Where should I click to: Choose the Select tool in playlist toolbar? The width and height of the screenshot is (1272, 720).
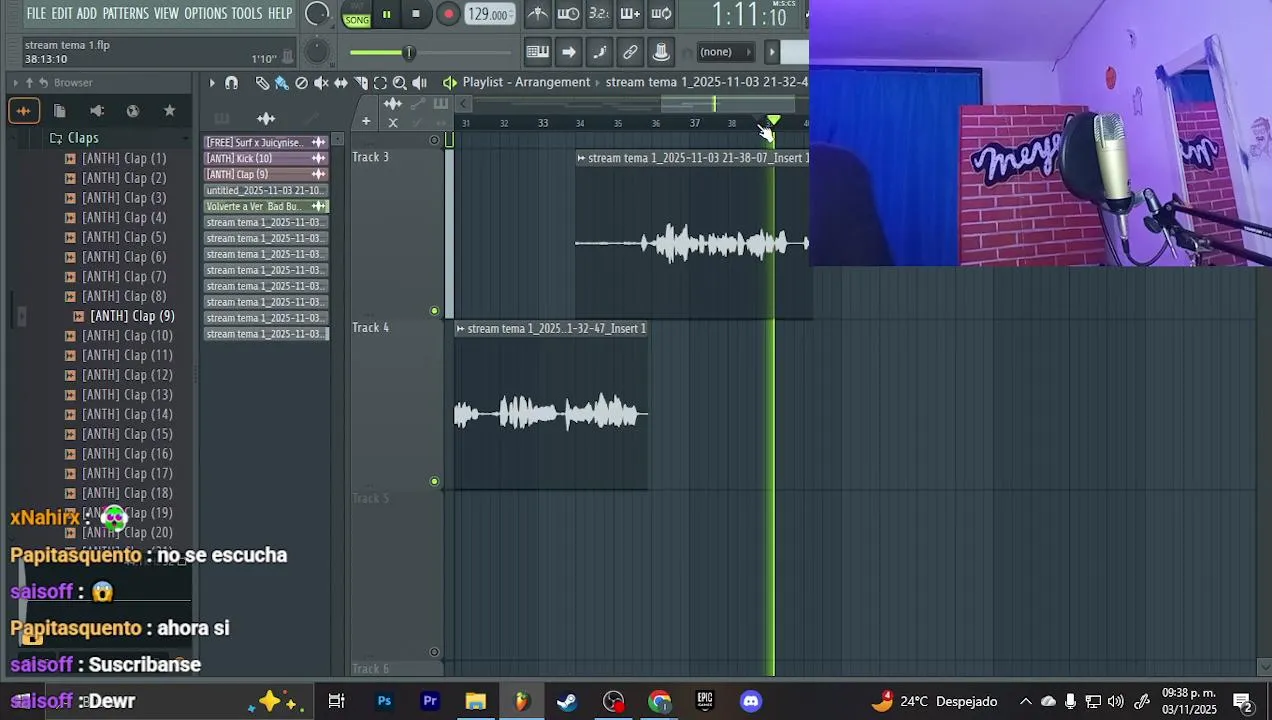[380, 83]
